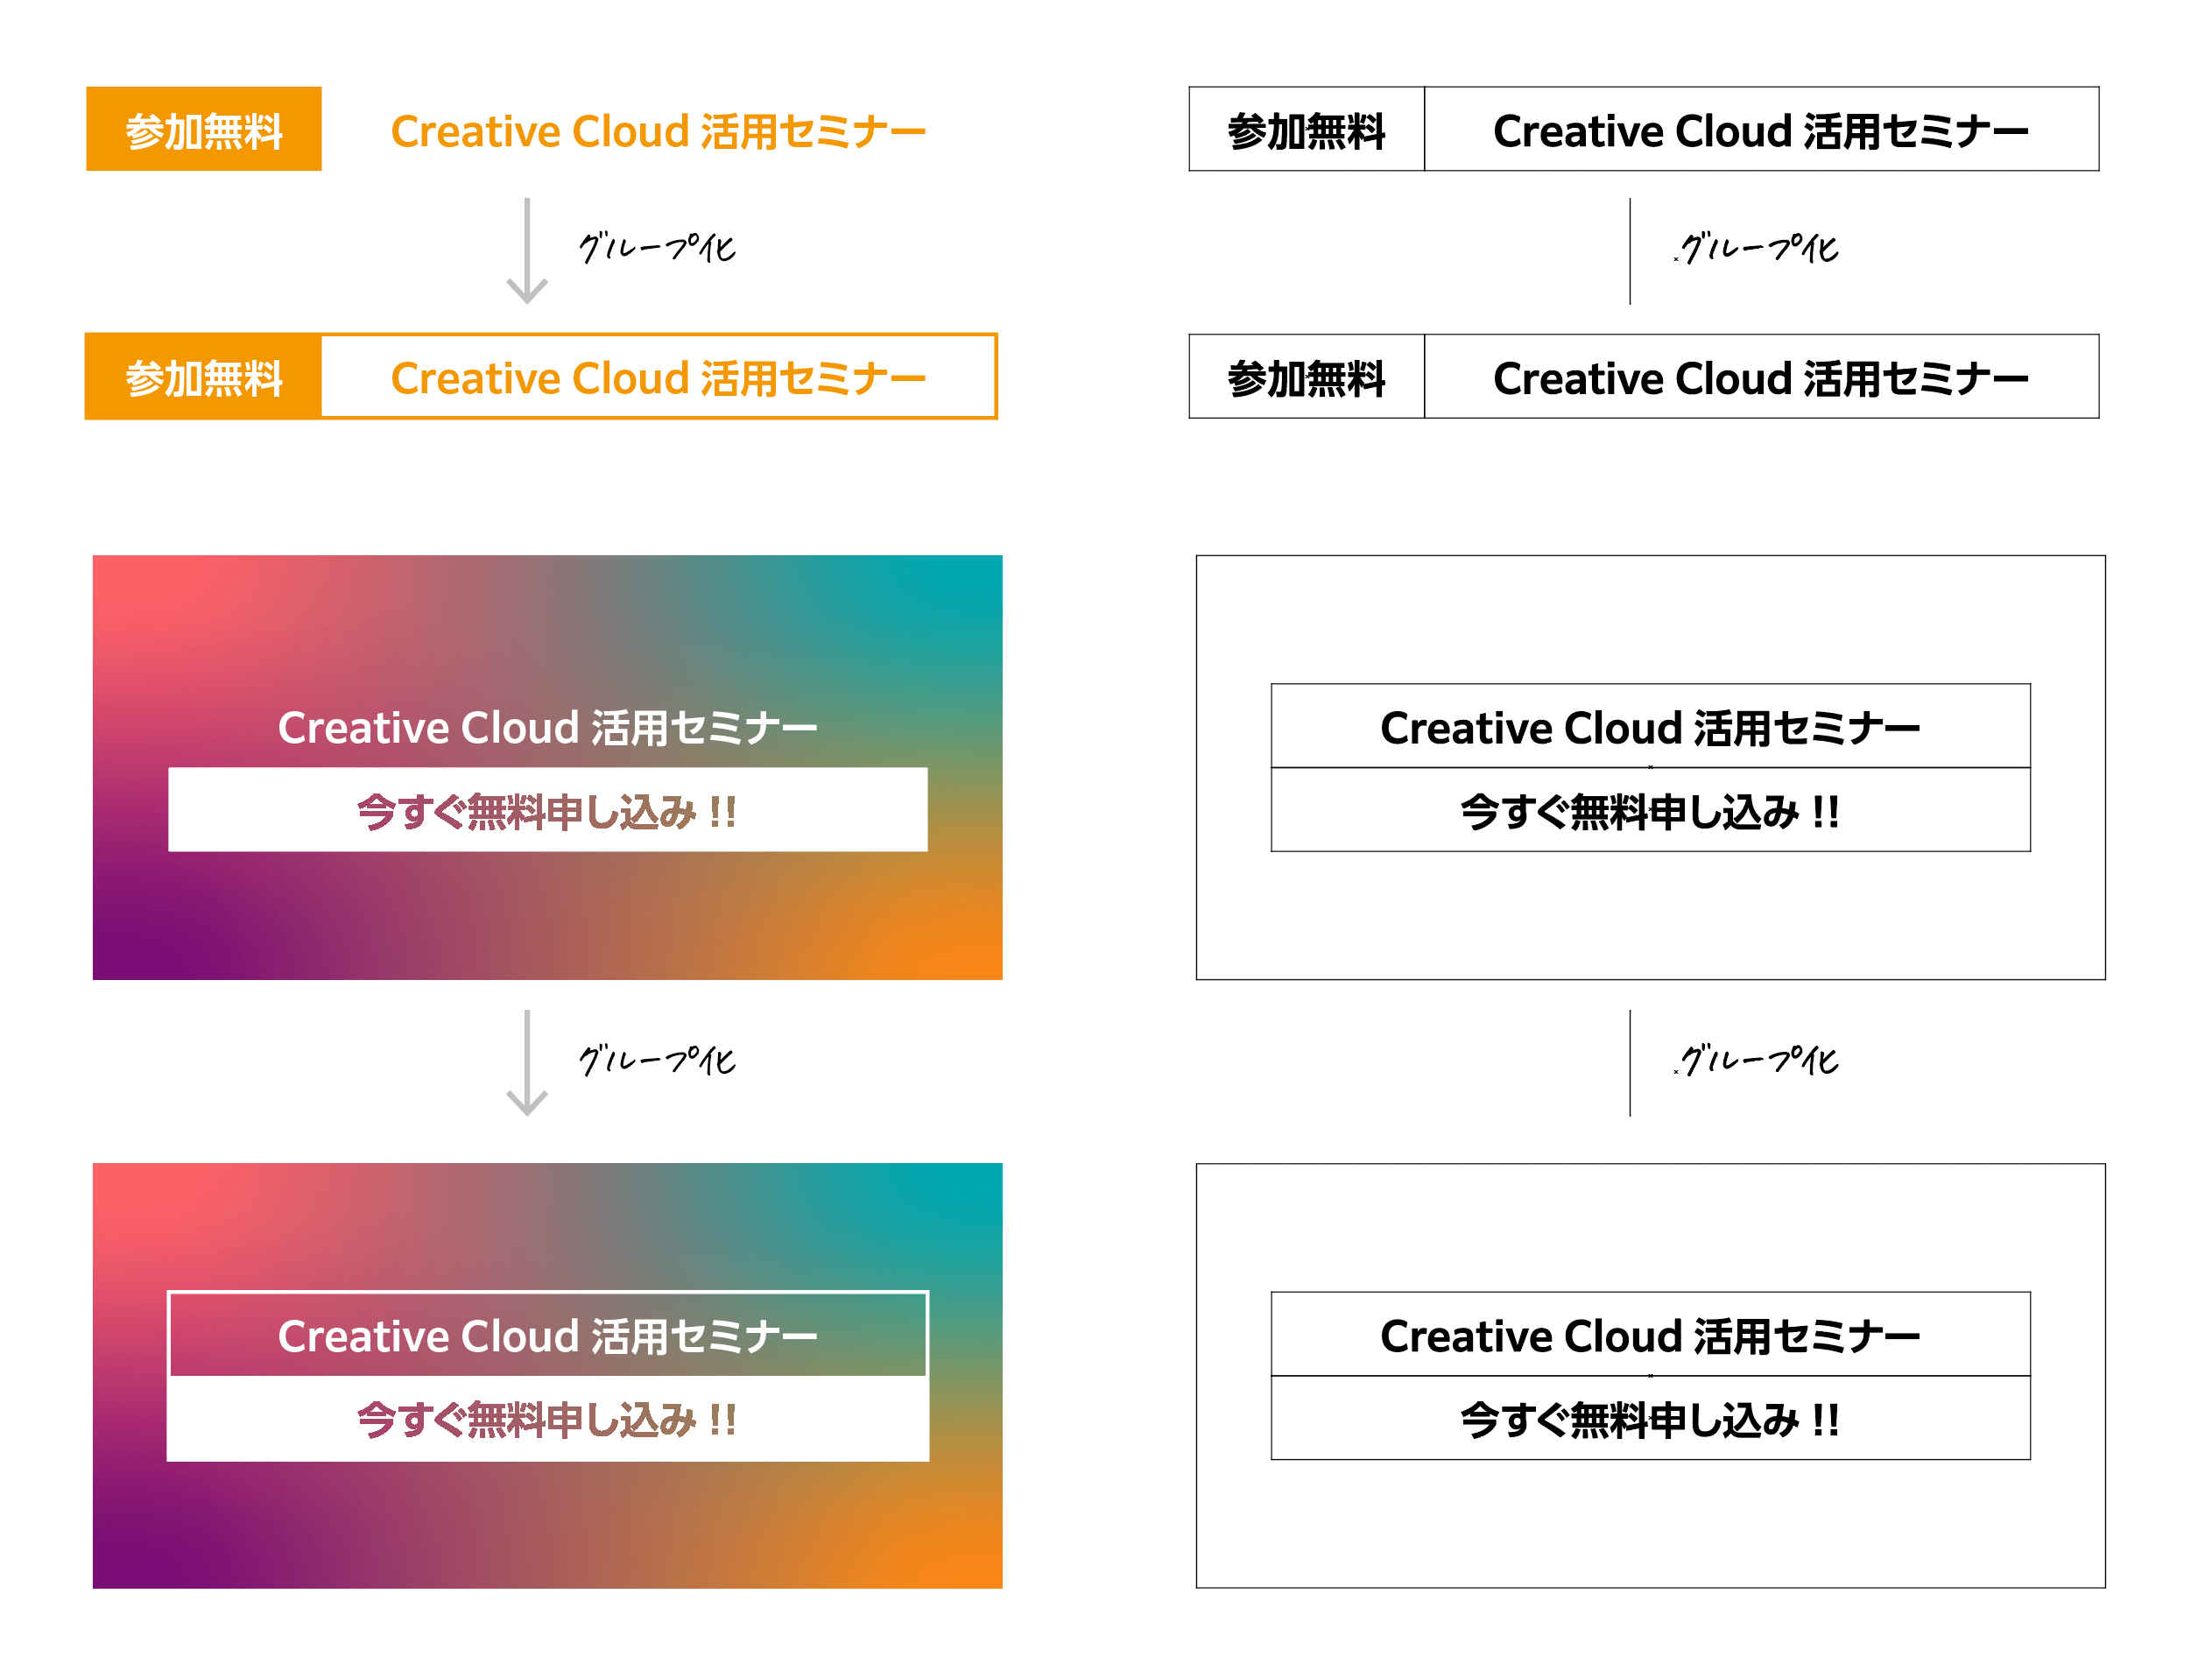The width and height of the screenshot is (2212, 1657).
Task: Click the orange 参加無料 badge standing apart from its title
Action: pos(204,129)
